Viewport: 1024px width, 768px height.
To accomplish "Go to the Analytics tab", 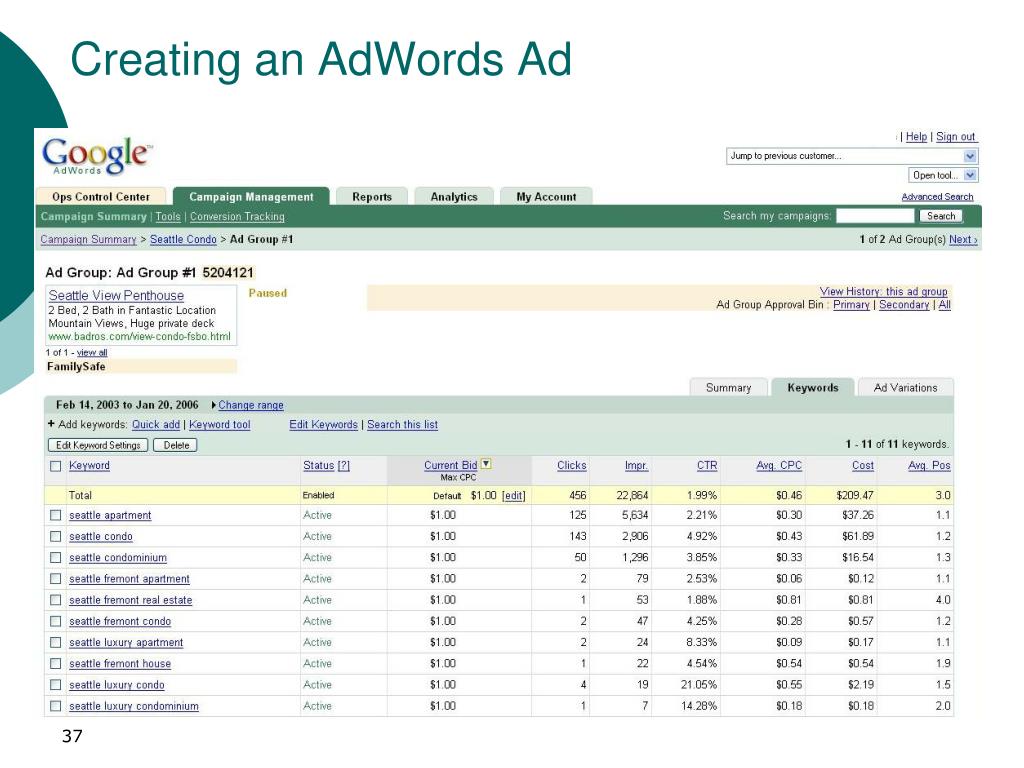I will click(454, 197).
